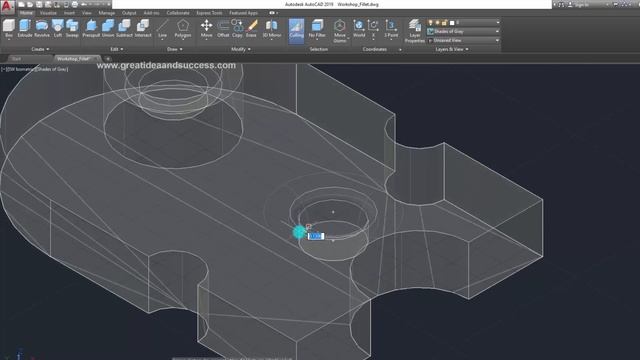Expand the Create panel
This screenshot has width=640, height=360.
coord(40,49)
